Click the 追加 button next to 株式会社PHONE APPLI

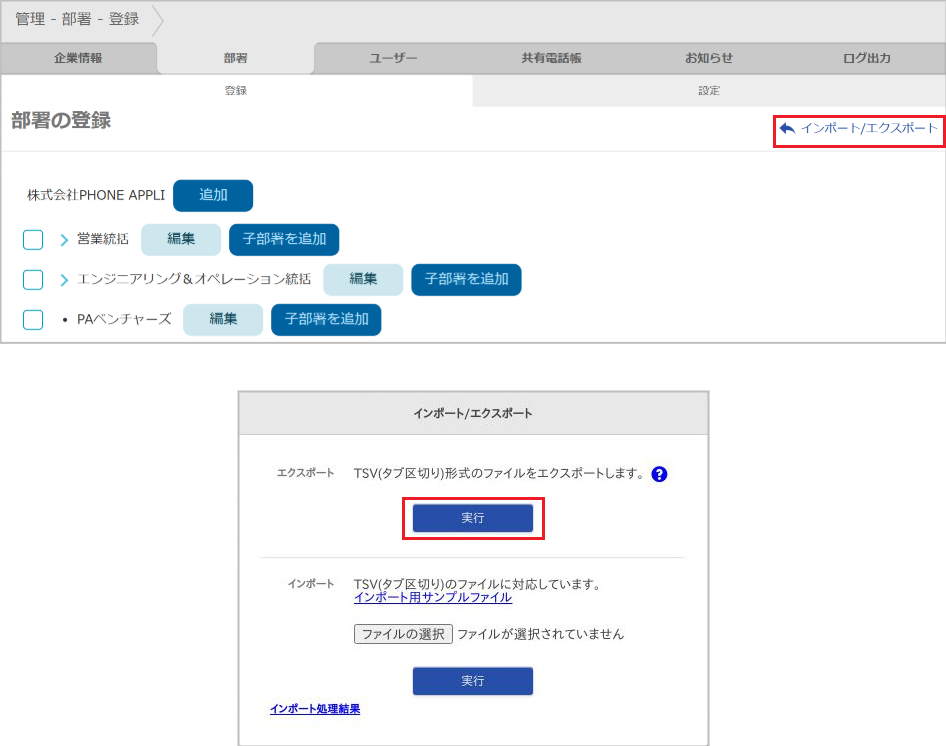(212, 195)
